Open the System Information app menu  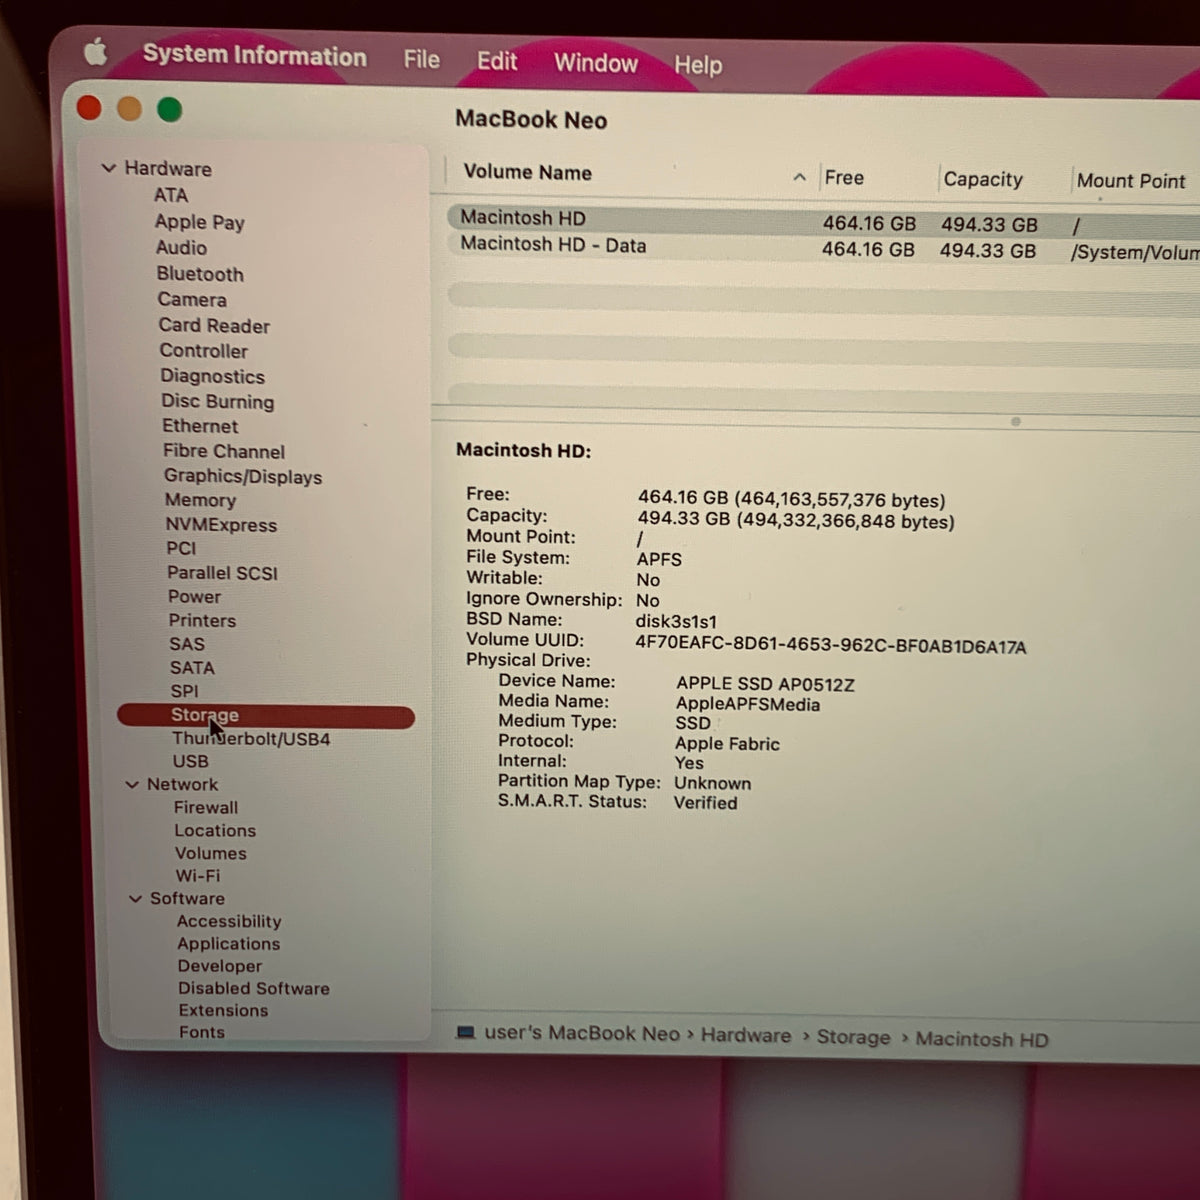255,56
